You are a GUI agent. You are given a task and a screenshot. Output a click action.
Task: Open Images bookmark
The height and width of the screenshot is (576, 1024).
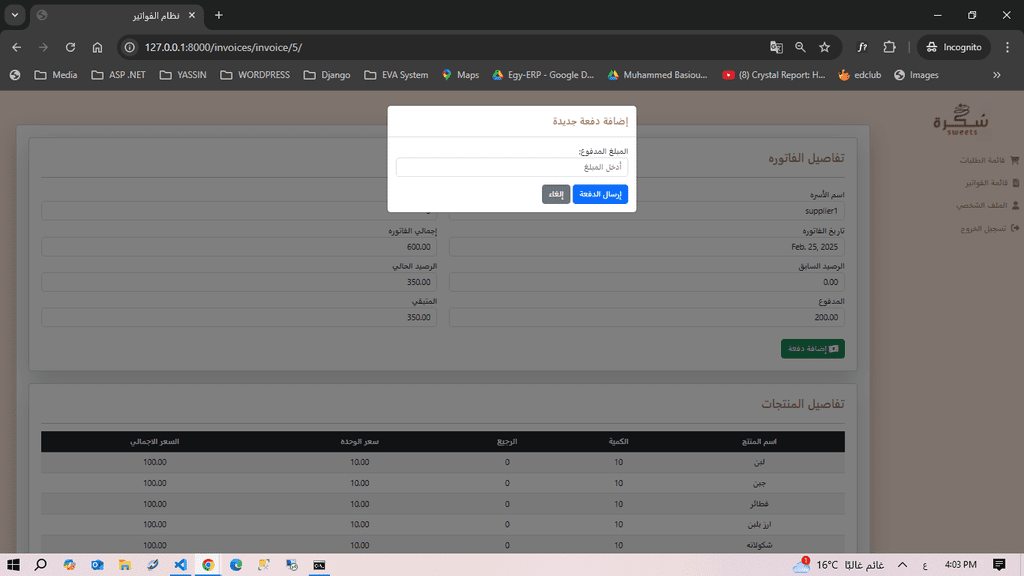click(916, 75)
